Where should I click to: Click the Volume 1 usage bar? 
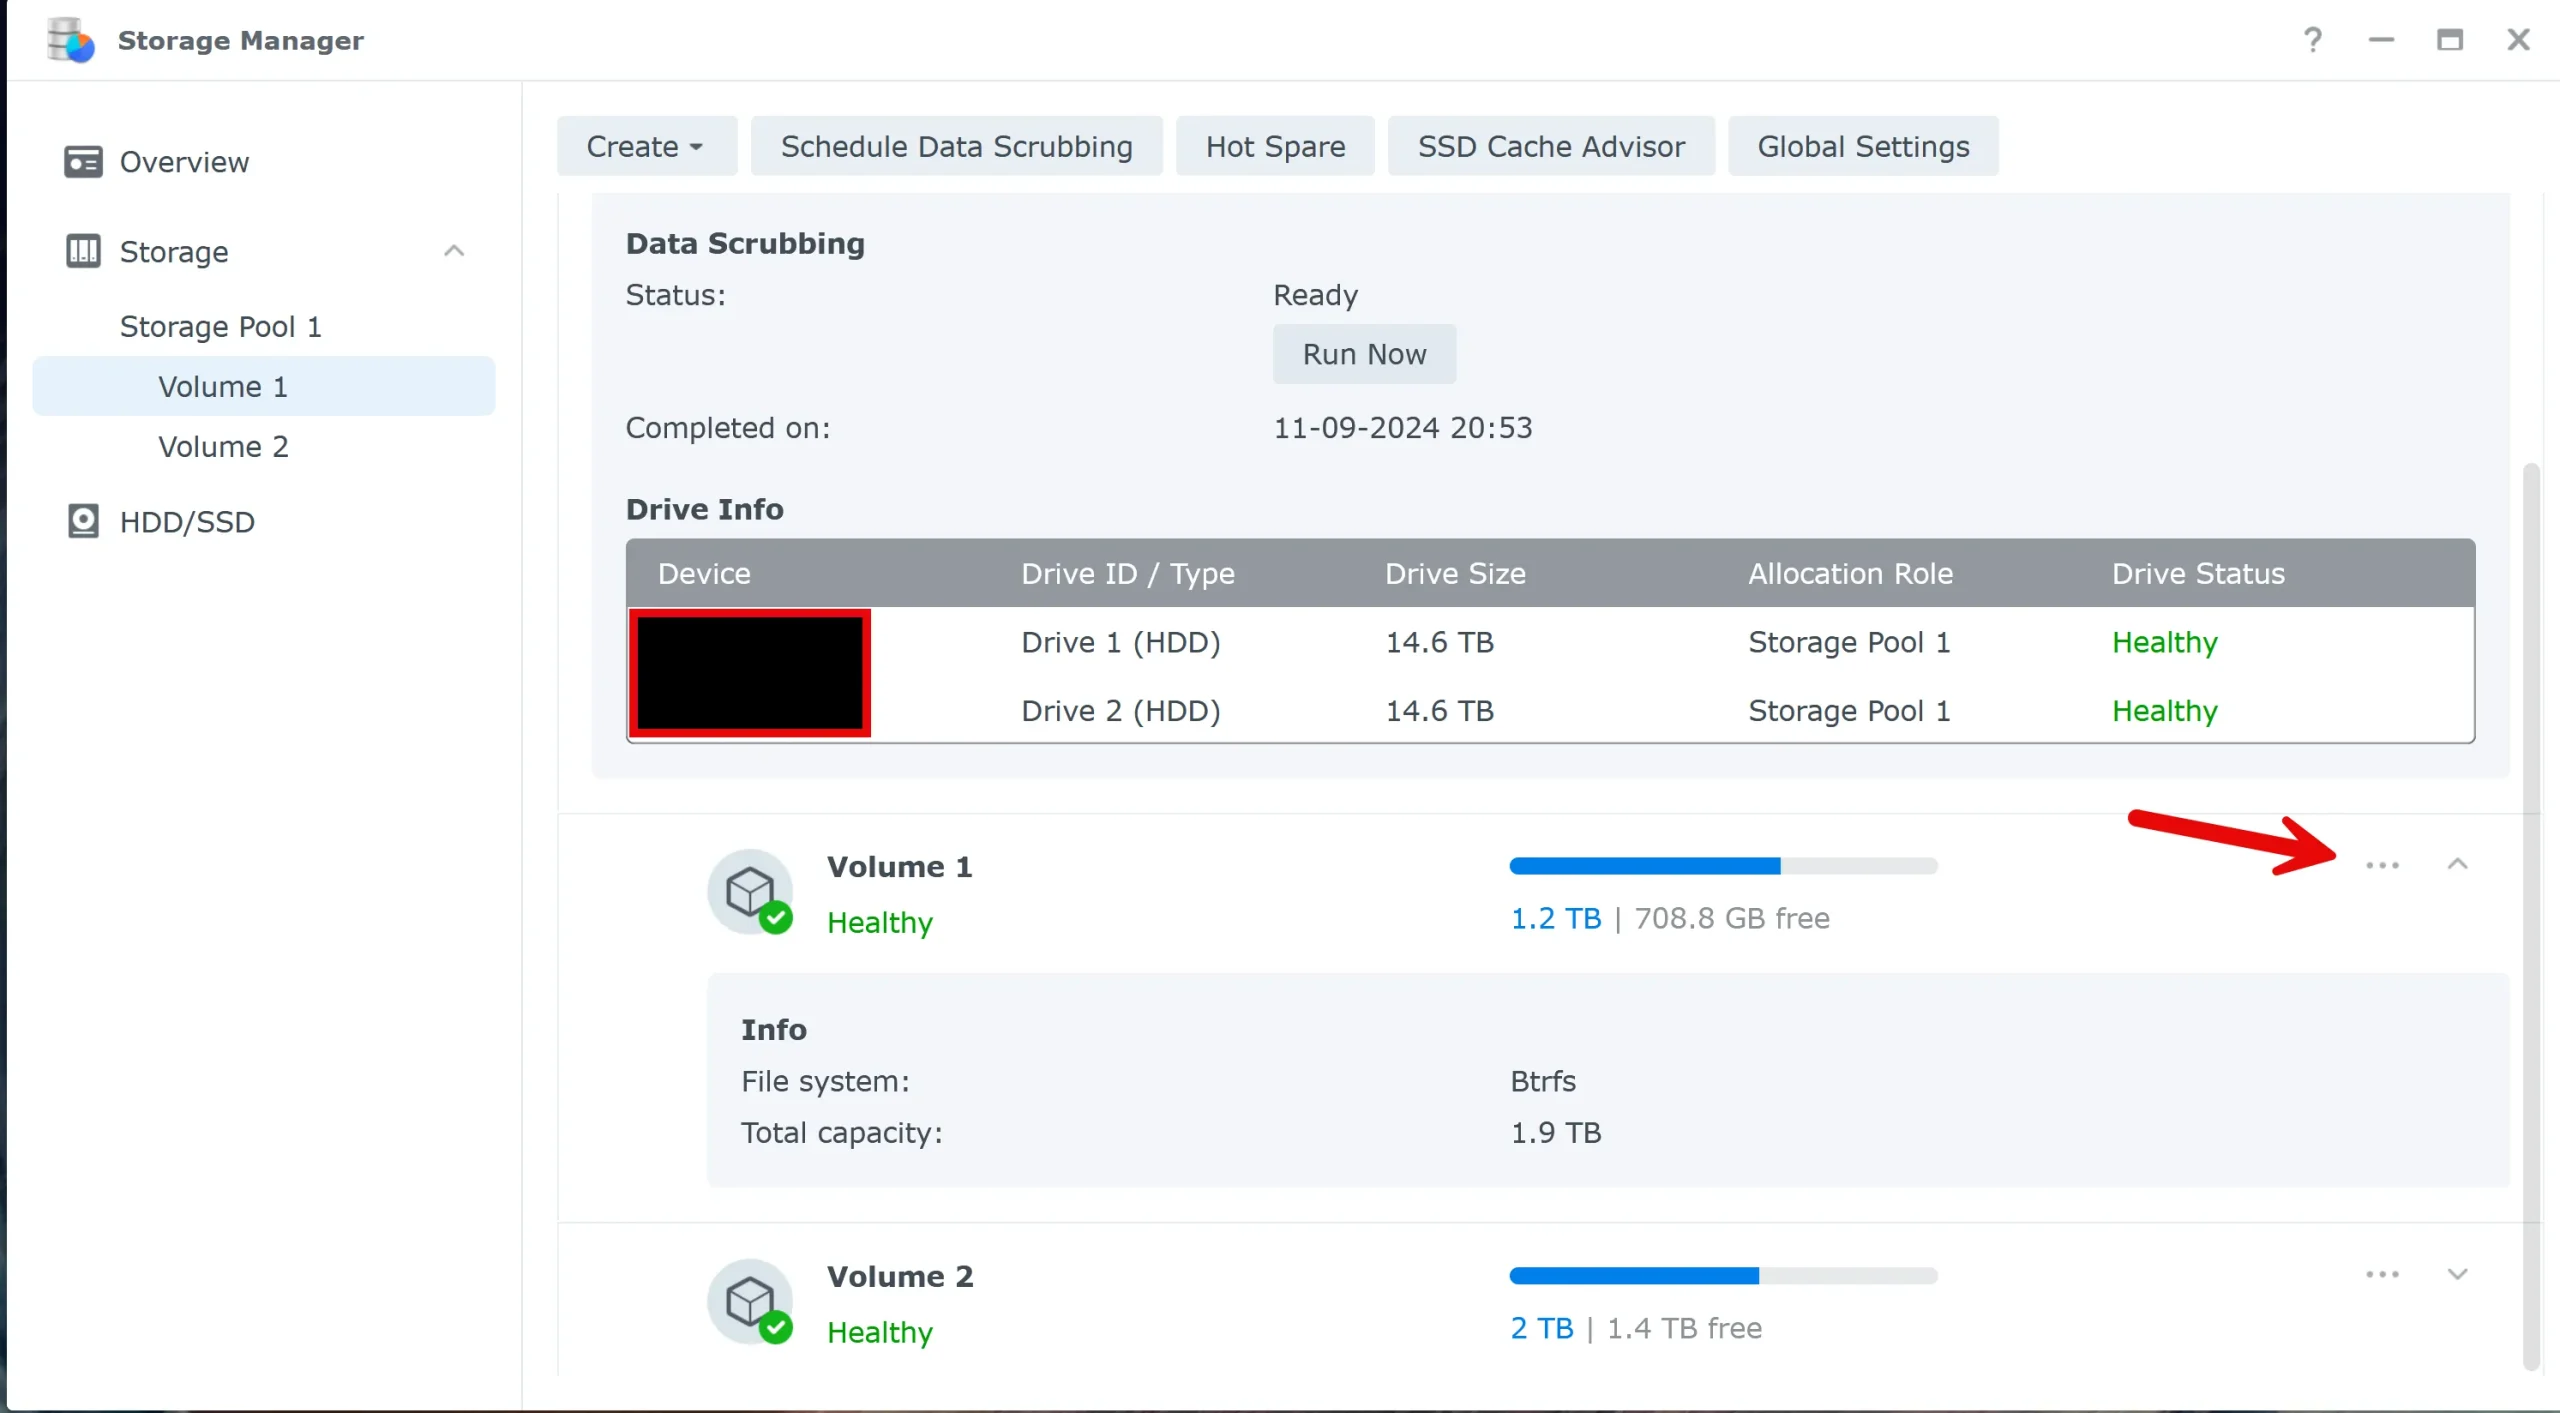pos(1723,866)
